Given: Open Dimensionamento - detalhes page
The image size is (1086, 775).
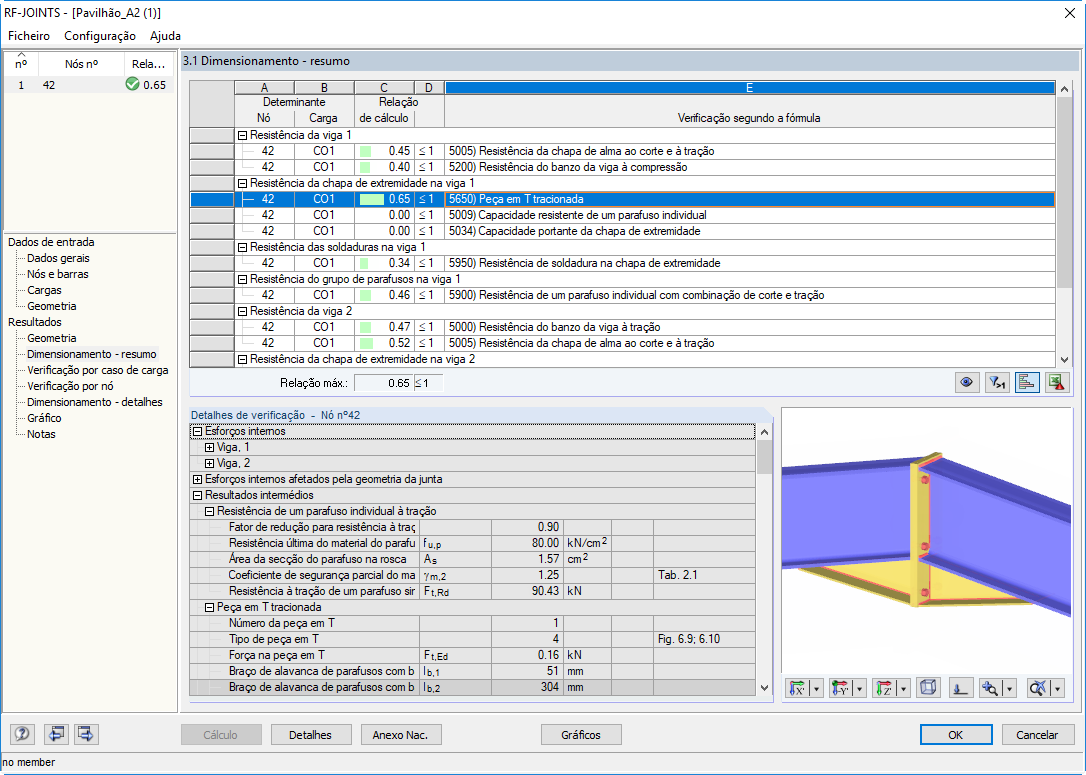Looking at the screenshot, I should [95, 402].
